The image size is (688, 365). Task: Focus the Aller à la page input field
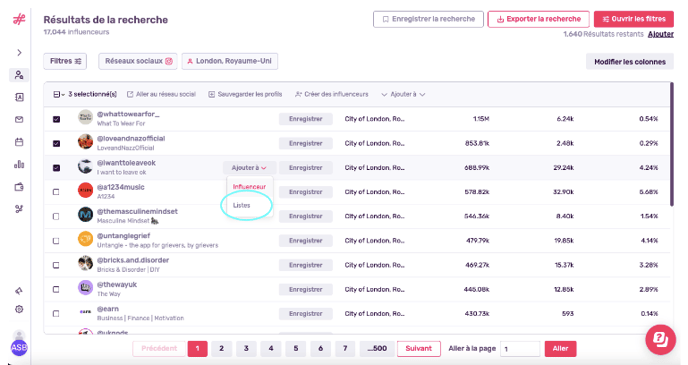[520, 349]
